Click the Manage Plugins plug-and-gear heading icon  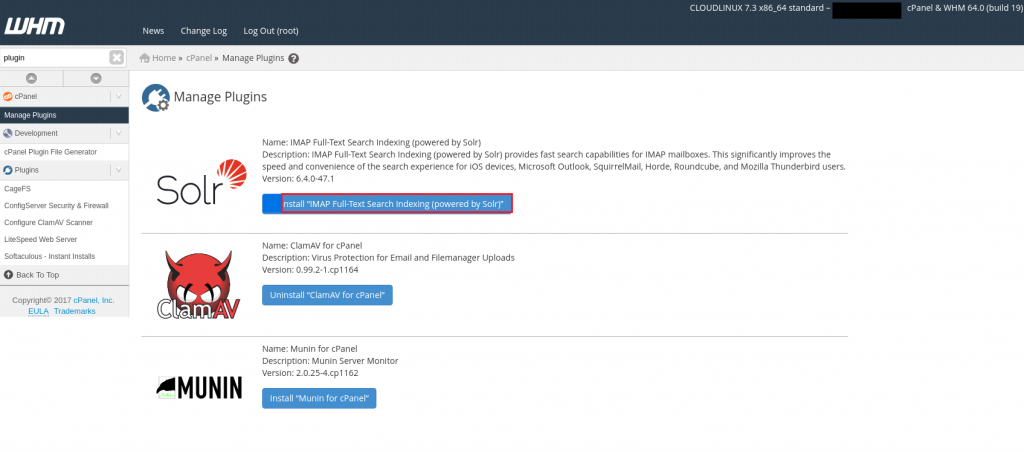pos(155,98)
